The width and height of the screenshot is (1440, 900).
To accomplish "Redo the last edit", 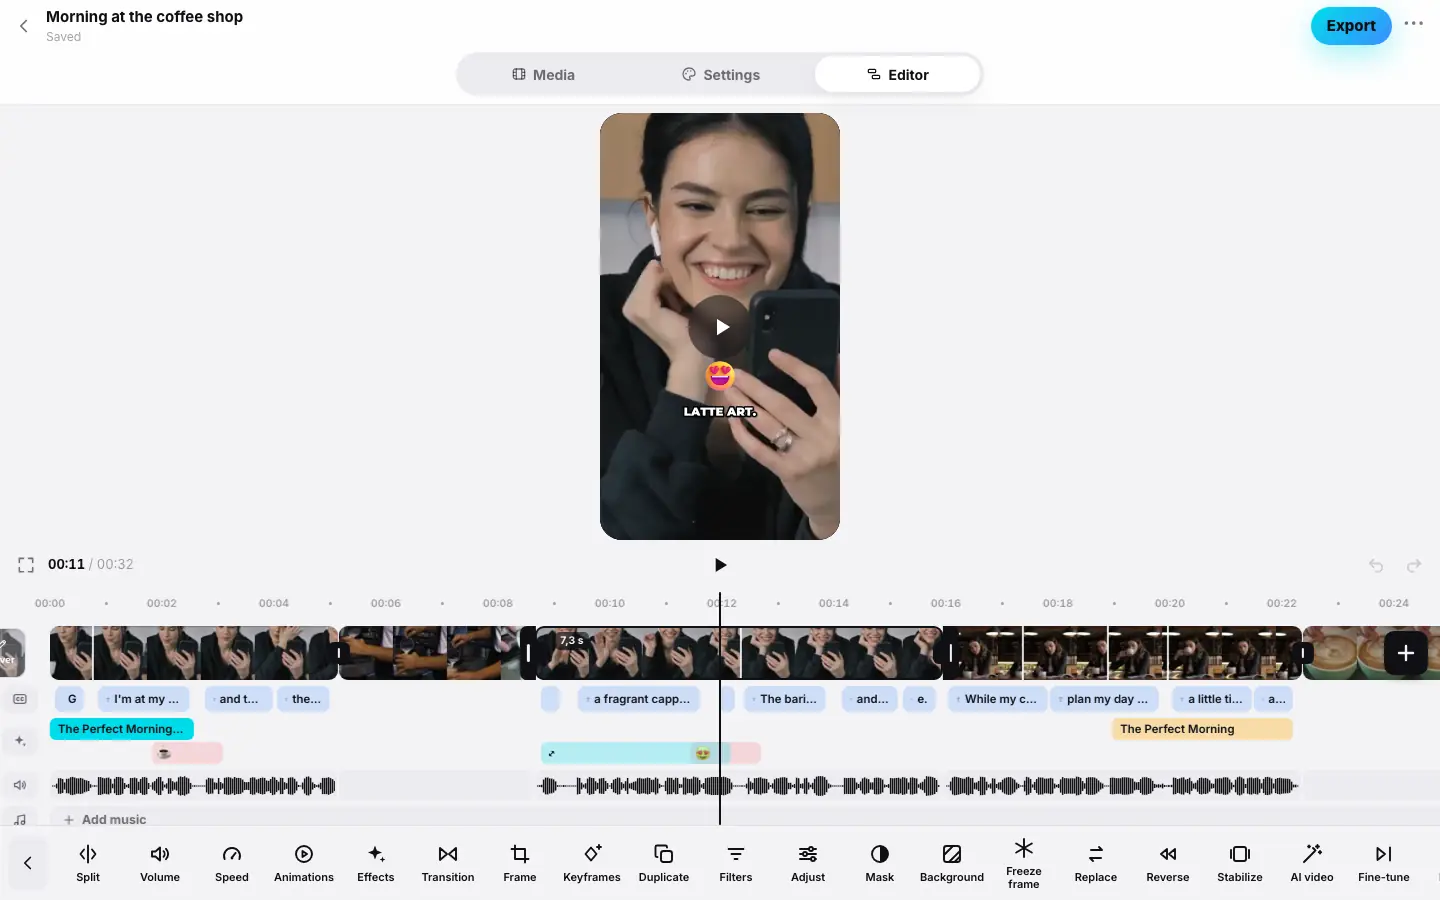I will [1414, 566].
